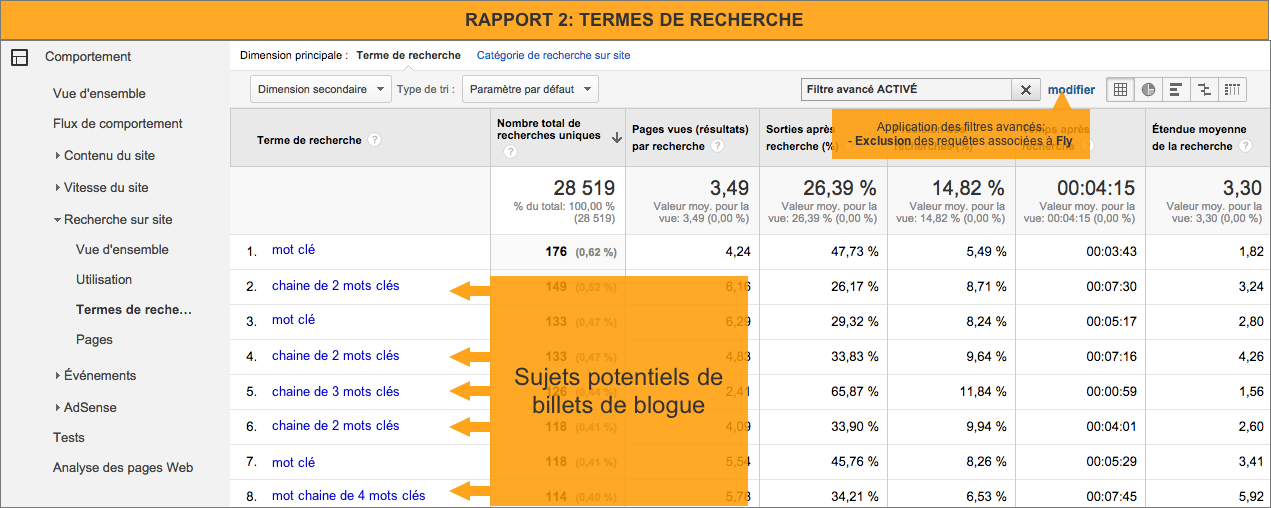The height and width of the screenshot is (508, 1271).
Task: Switch to performance bar view icon
Action: 1176,89
